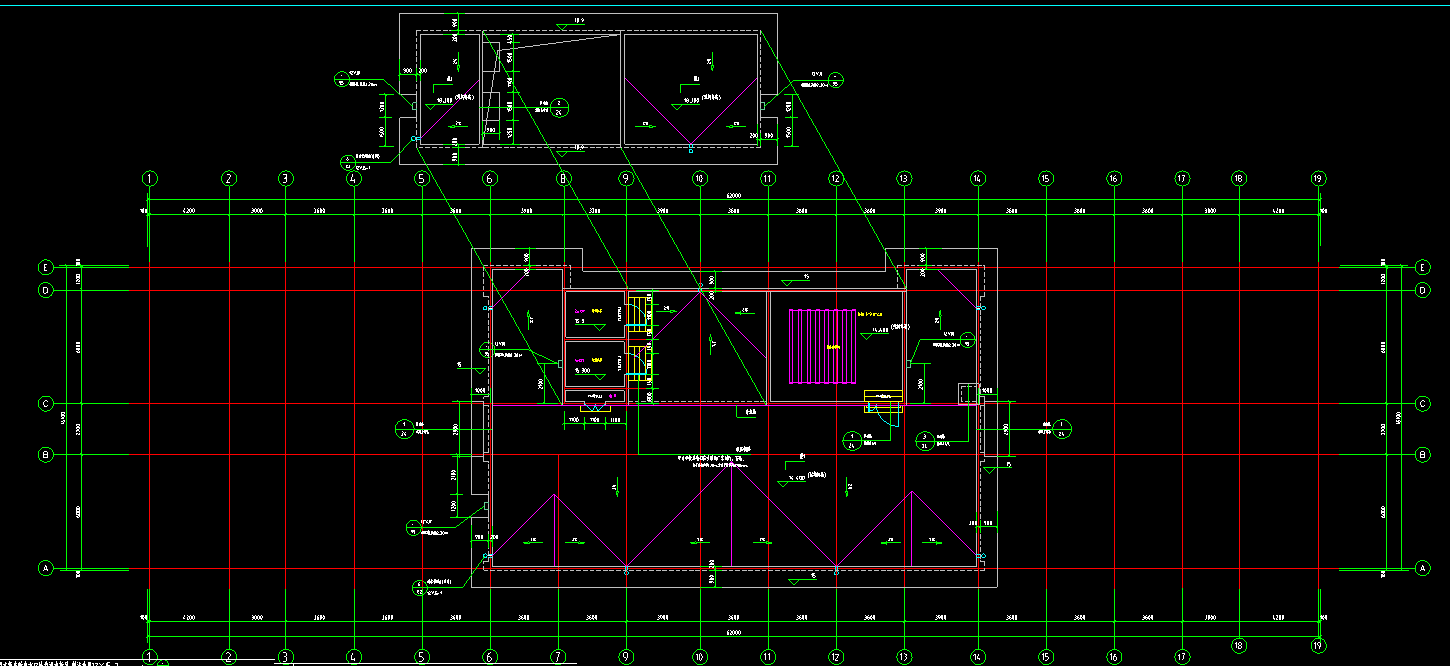Select detail callout 2/24 in the small roof plan
The width and height of the screenshot is (1450, 666).
pos(560,107)
